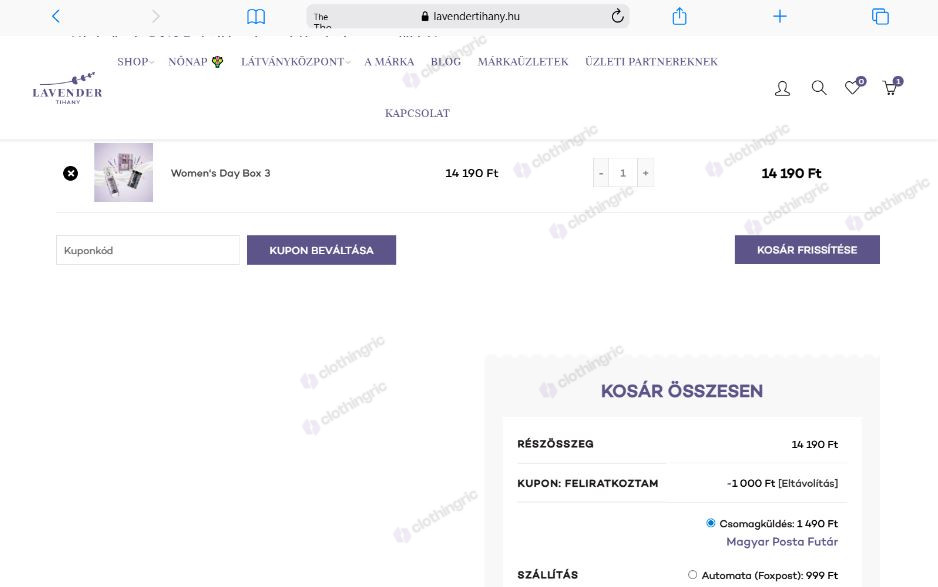The width and height of the screenshot is (938, 587).
Task: Tap the Safari back arrow
Action: (56, 16)
